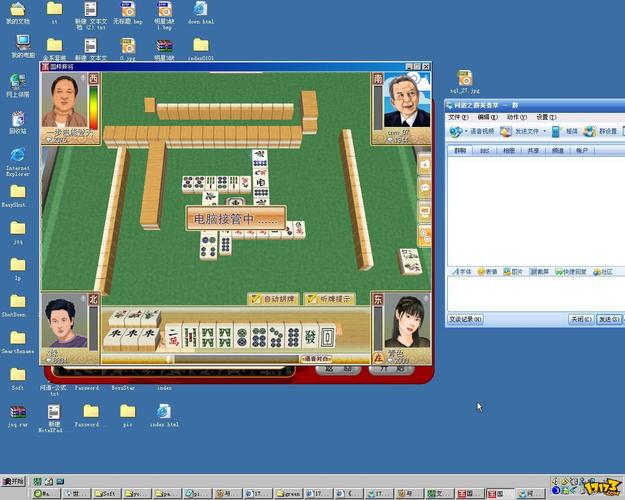Click in the chat message input box
Screen dimensions: 625x500
click(536, 293)
